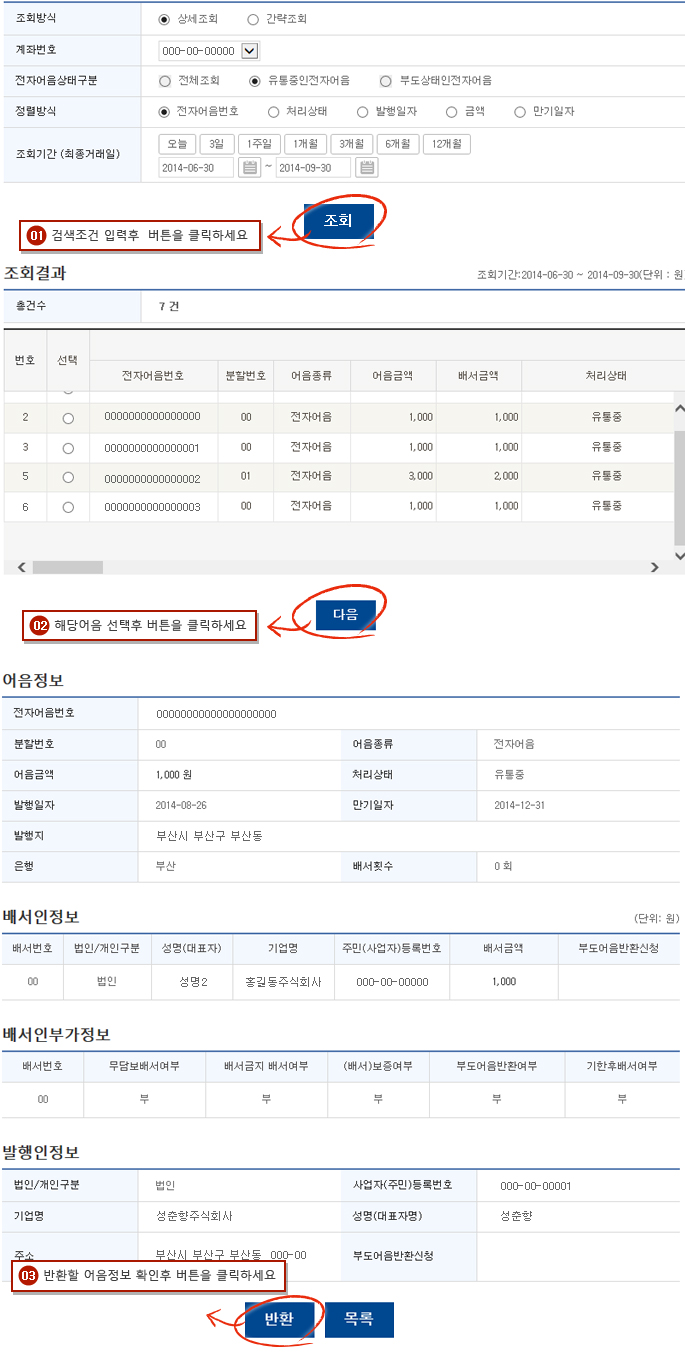Set period to 1개월
The height and width of the screenshot is (1357, 685).
(305, 144)
